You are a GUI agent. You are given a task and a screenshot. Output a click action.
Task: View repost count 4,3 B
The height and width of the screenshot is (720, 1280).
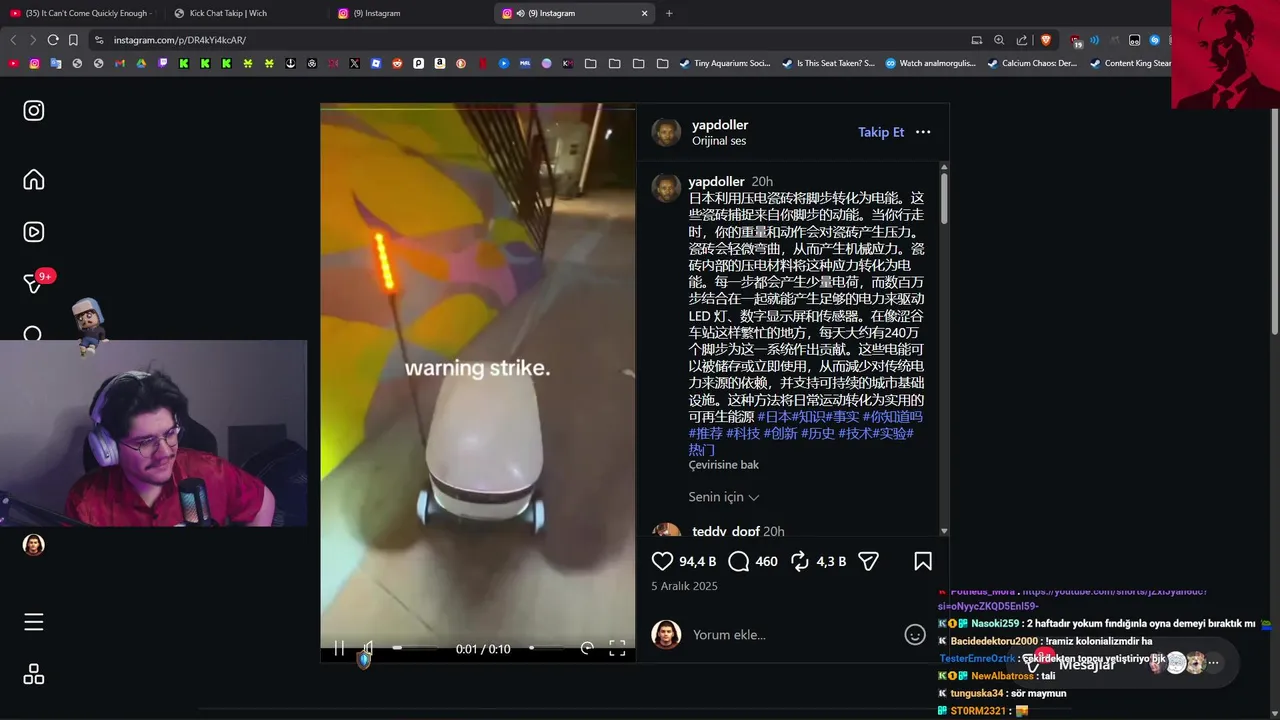click(831, 561)
